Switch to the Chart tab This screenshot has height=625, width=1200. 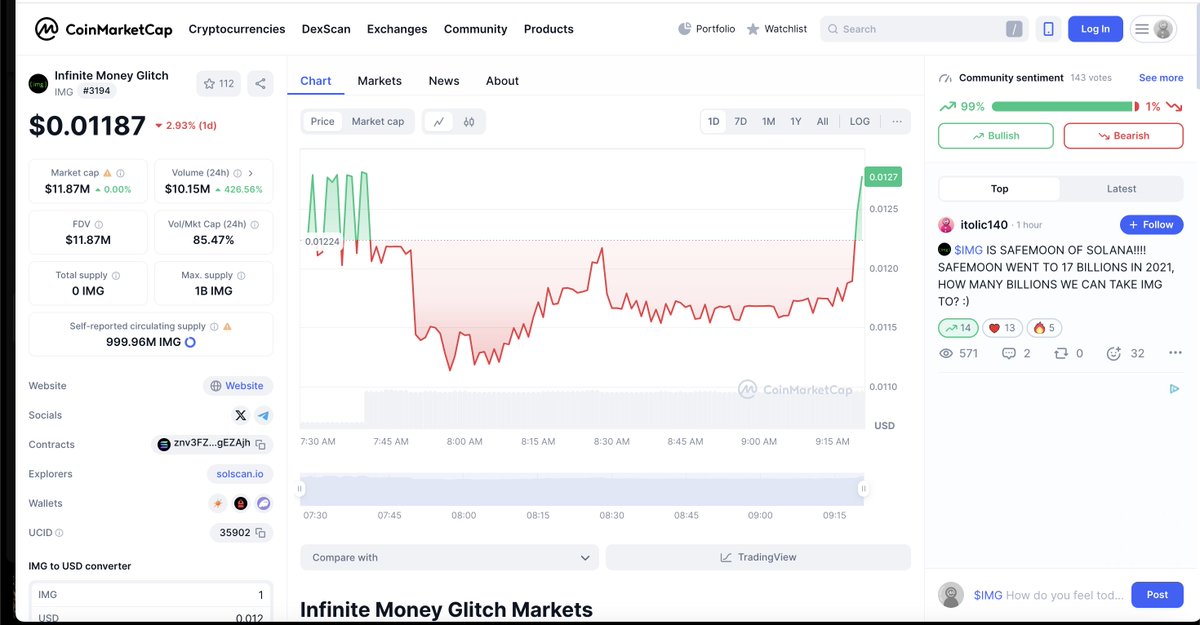click(316, 81)
